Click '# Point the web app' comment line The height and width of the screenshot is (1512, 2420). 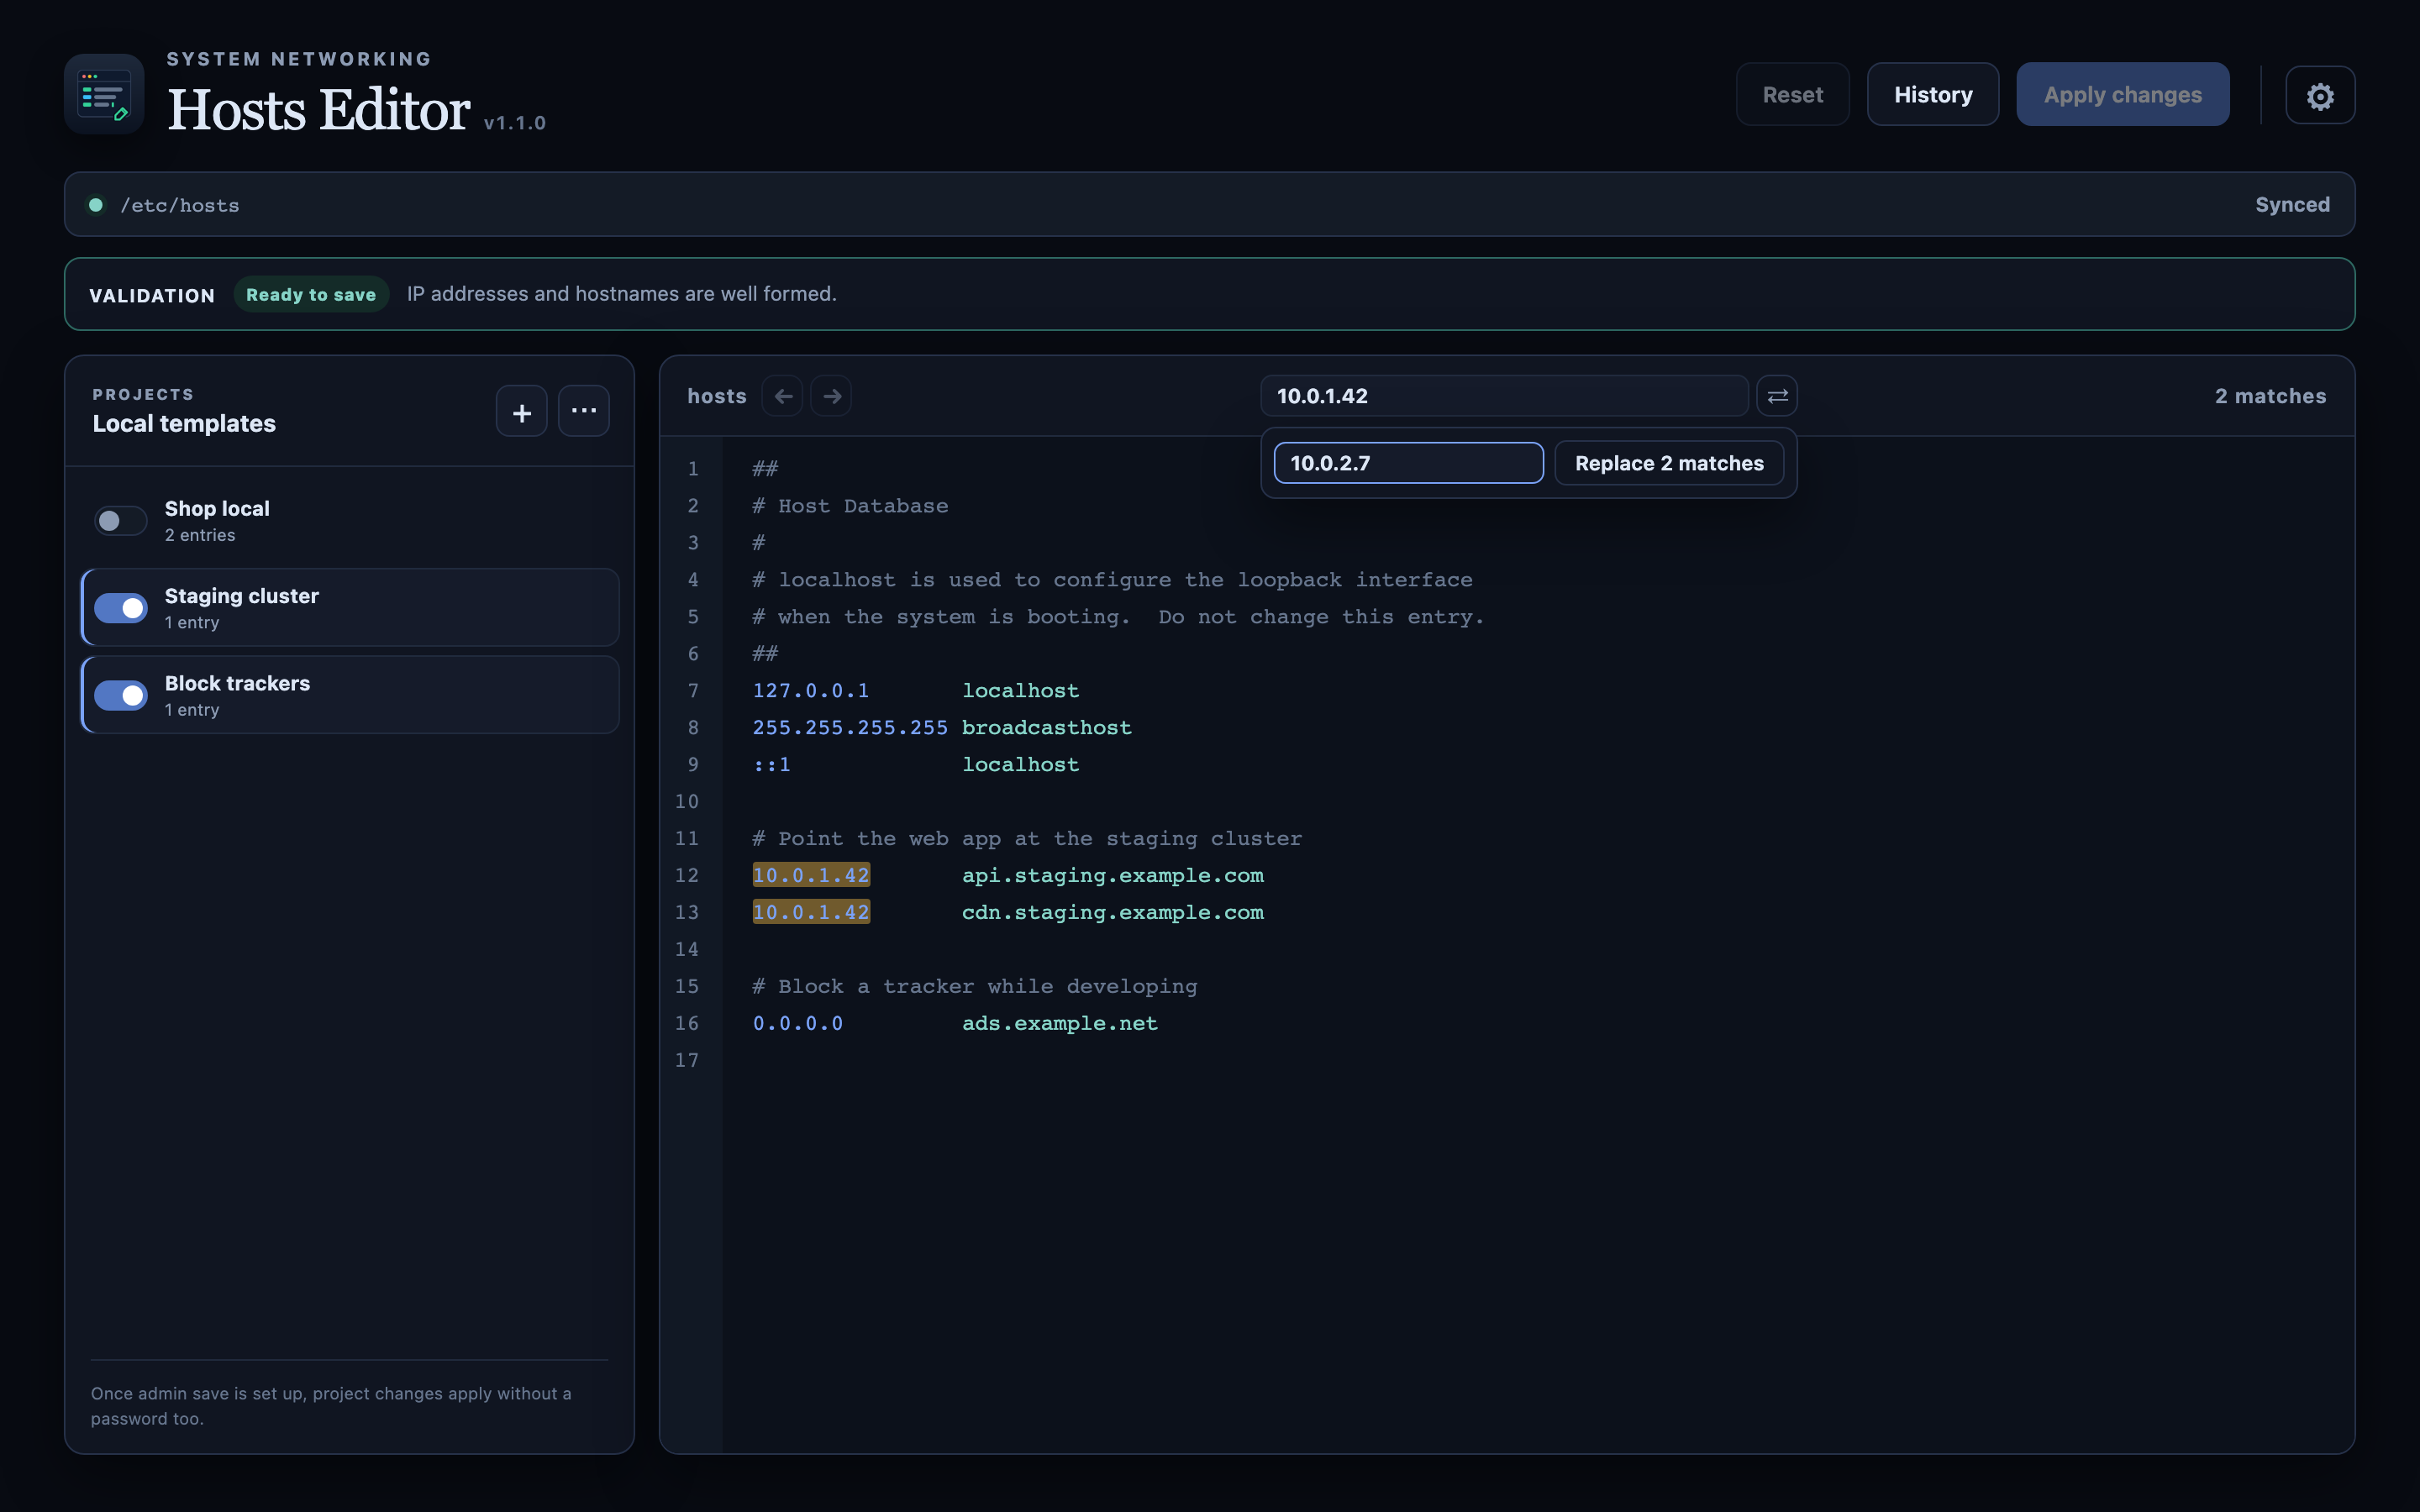pos(1027,838)
